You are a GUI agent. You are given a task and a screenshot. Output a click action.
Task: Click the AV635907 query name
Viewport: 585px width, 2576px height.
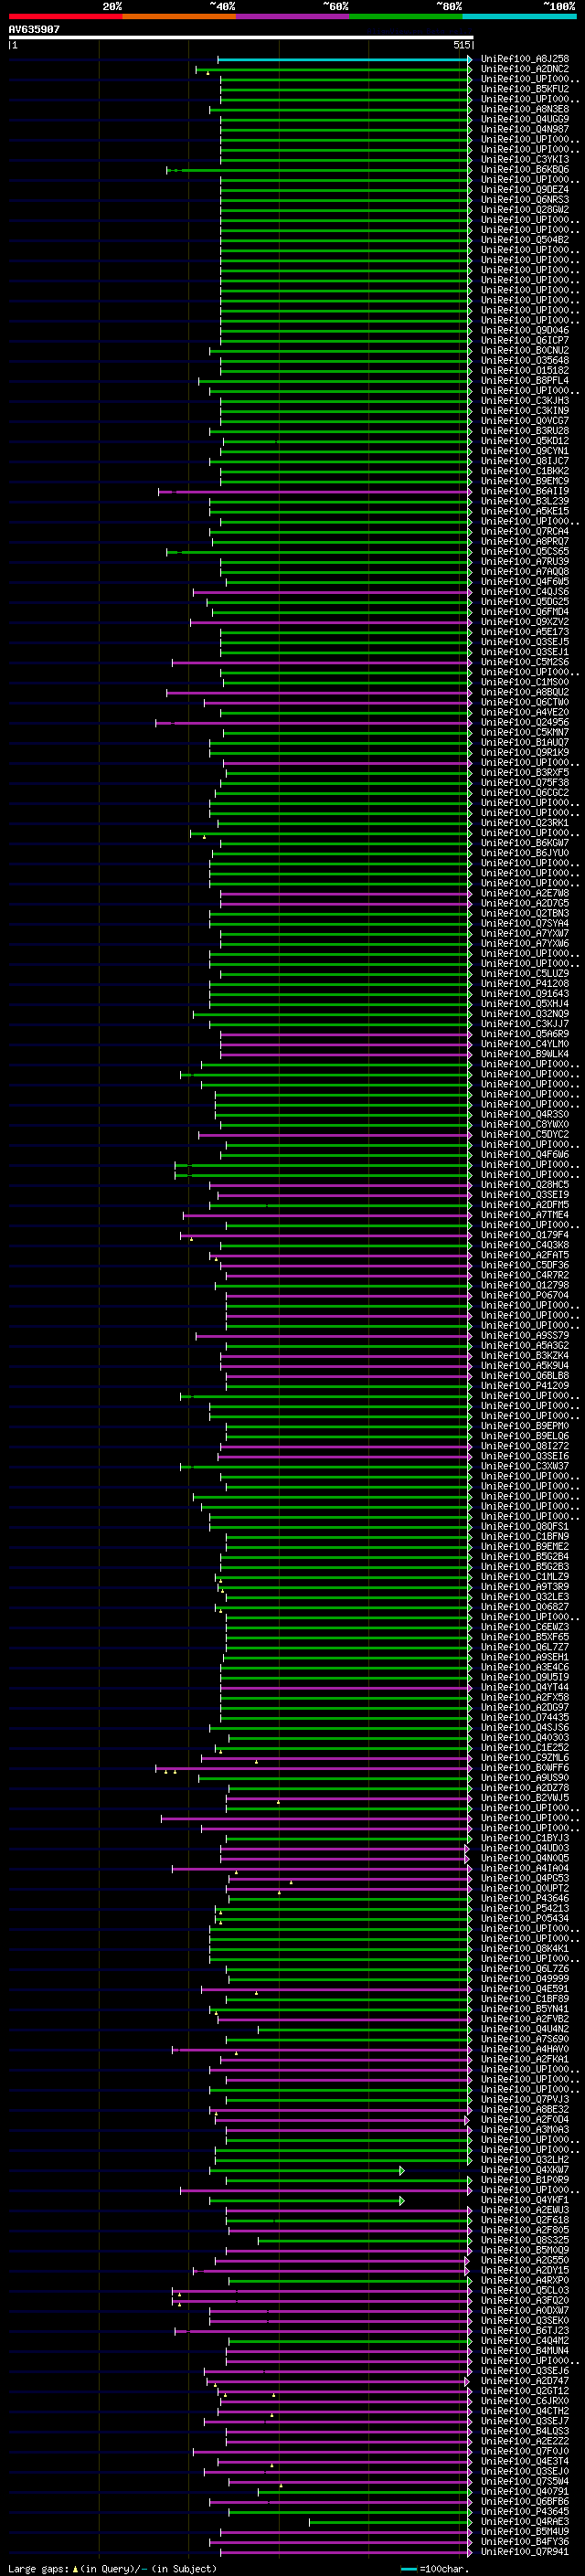(x=34, y=30)
